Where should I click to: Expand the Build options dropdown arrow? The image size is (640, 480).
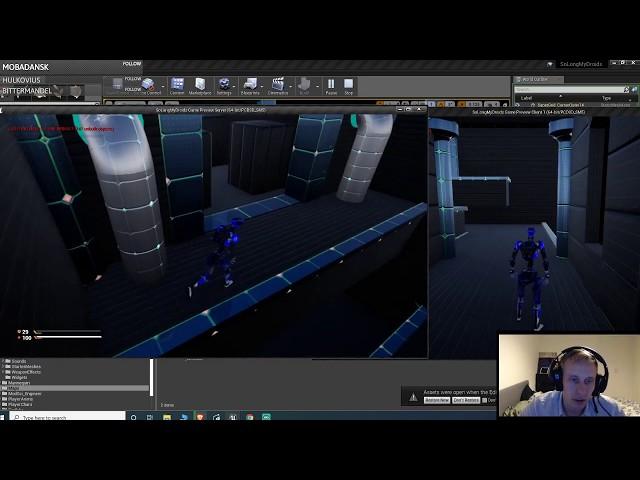[x=317, y=87]
